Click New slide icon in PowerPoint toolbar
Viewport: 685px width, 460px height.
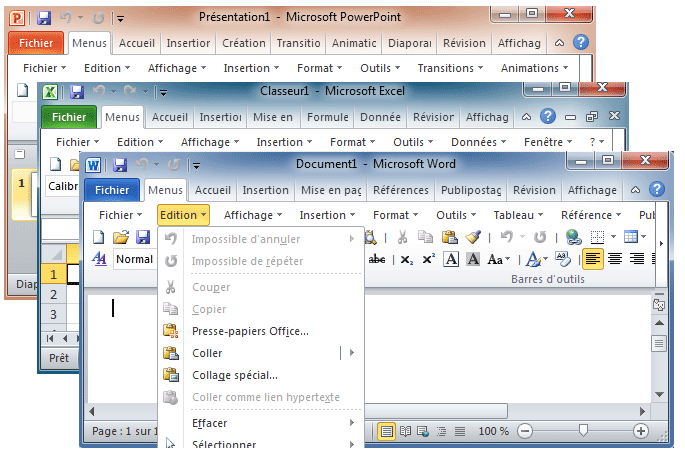click(22, 90)
